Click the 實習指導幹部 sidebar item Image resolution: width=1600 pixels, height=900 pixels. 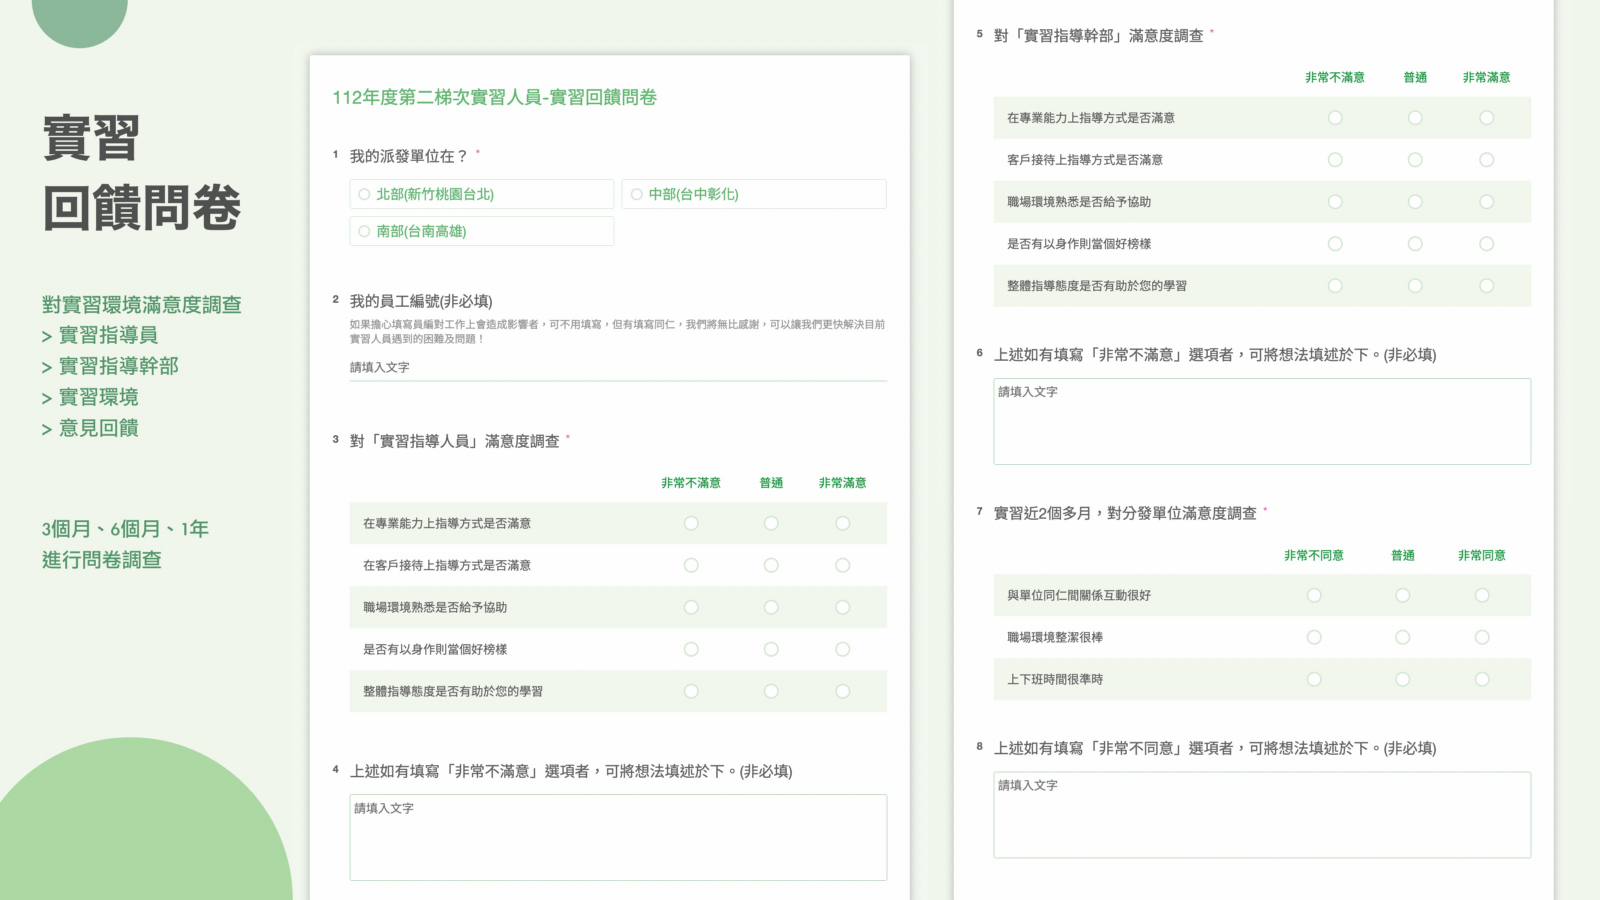coord(118,366)
